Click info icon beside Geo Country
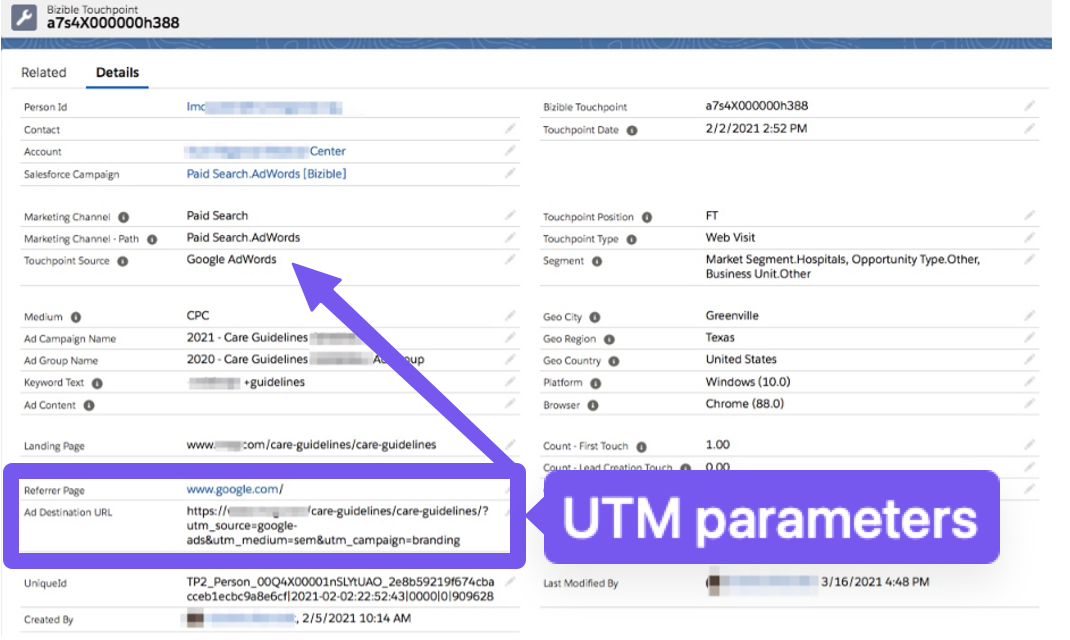This screenshot has width=1070, height=640. click(x=614, y=361)
